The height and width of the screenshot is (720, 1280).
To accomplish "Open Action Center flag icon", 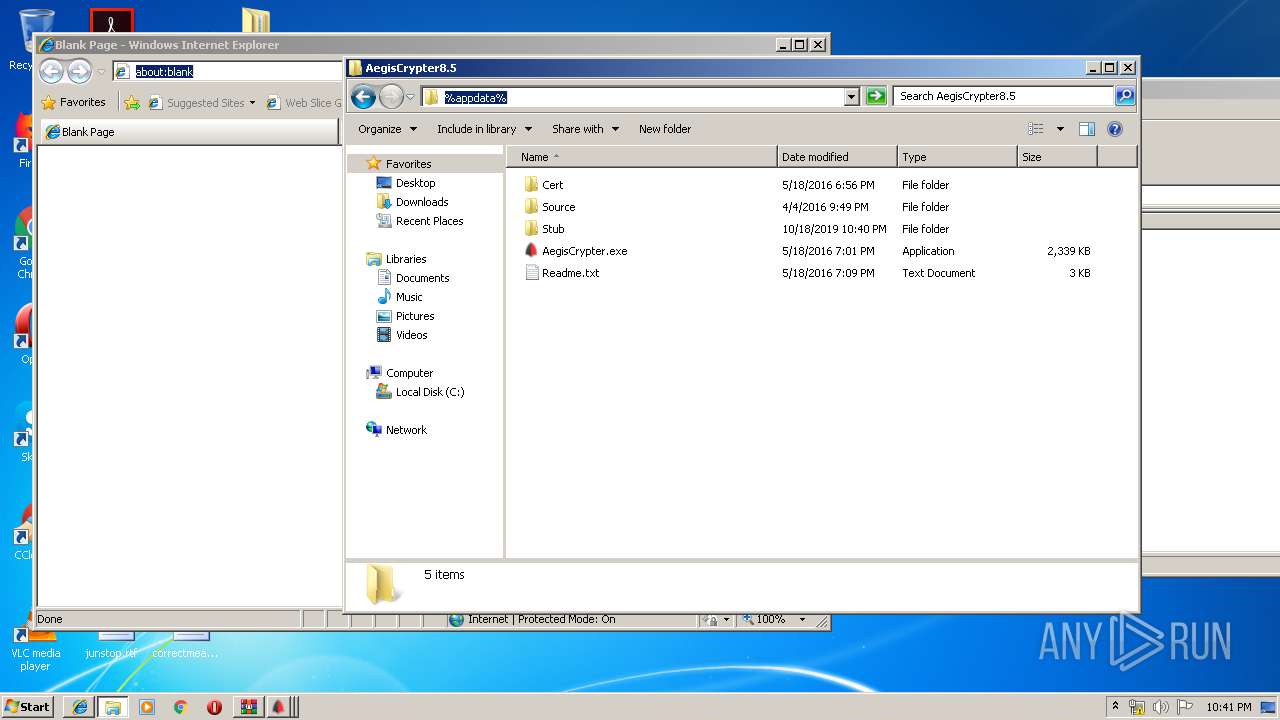I will tap(1185, 707).
